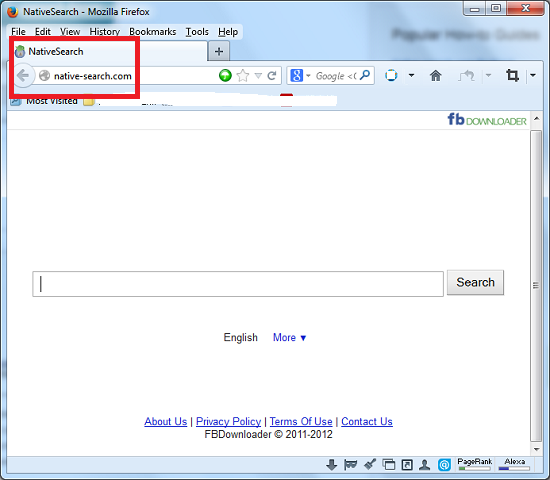The width and height of the screenshot is (550, 480).
Task: Open the Privacy Policy link
Action: click(228, 421)
